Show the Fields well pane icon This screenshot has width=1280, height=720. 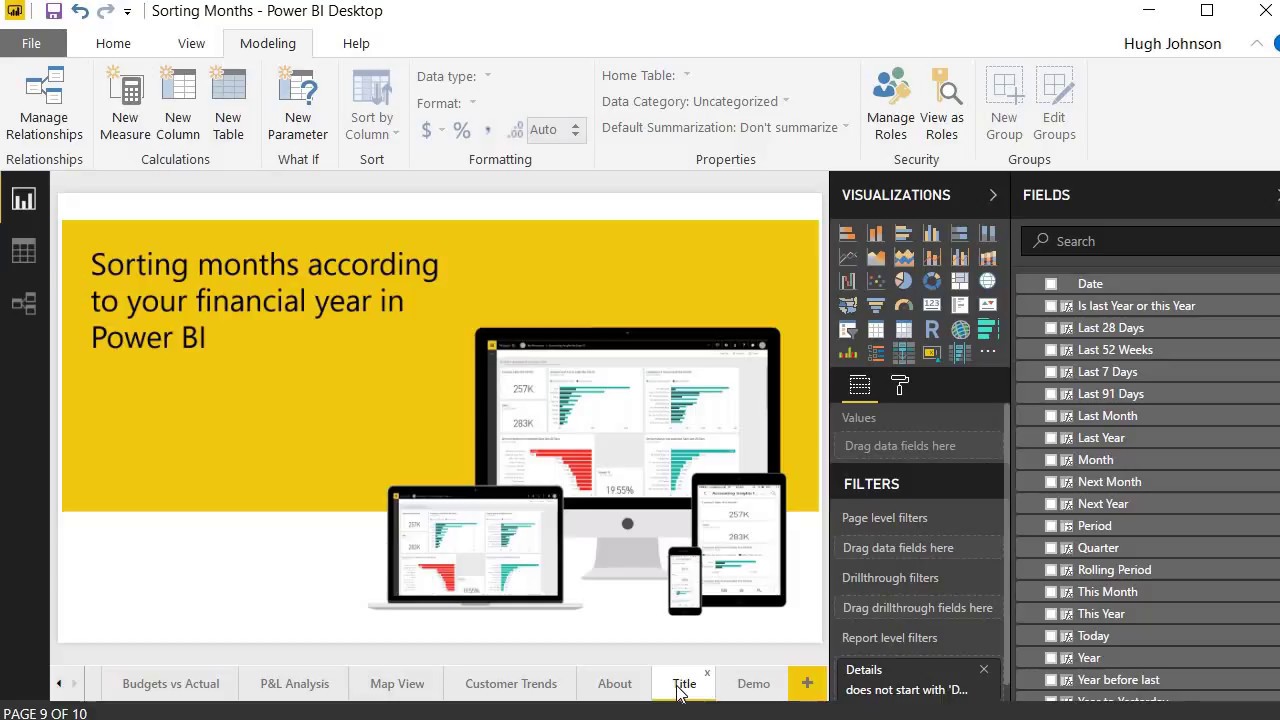860,385
